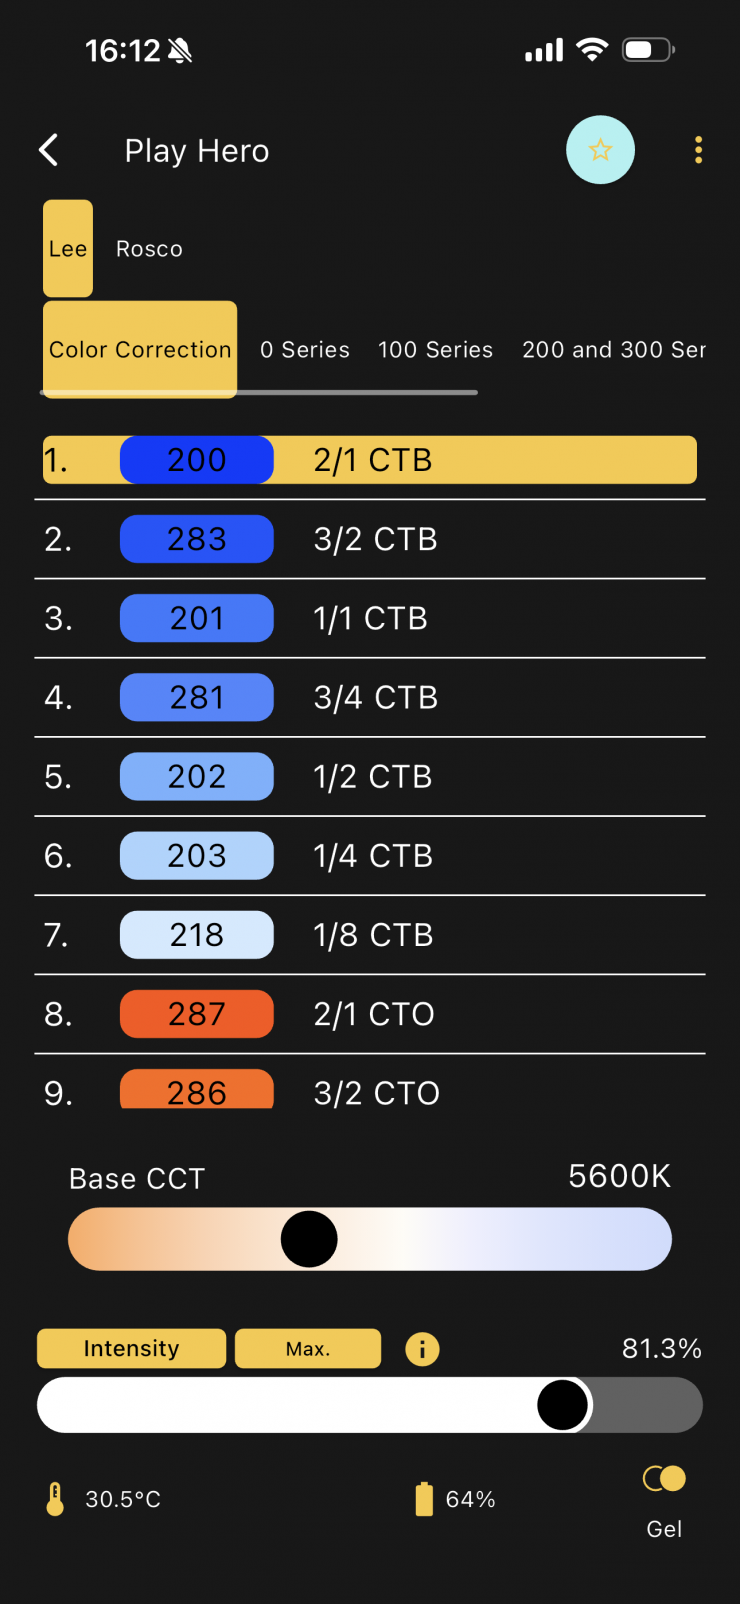The height and width of the screenshot is (1604, 740).
Task: Tap the Wi-Fi status icon
Action: [x=592, y=50]
